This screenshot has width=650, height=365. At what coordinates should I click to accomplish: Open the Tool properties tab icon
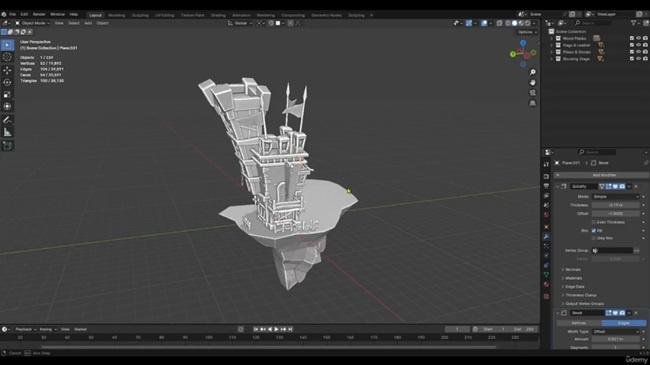(x=546, y=164)
